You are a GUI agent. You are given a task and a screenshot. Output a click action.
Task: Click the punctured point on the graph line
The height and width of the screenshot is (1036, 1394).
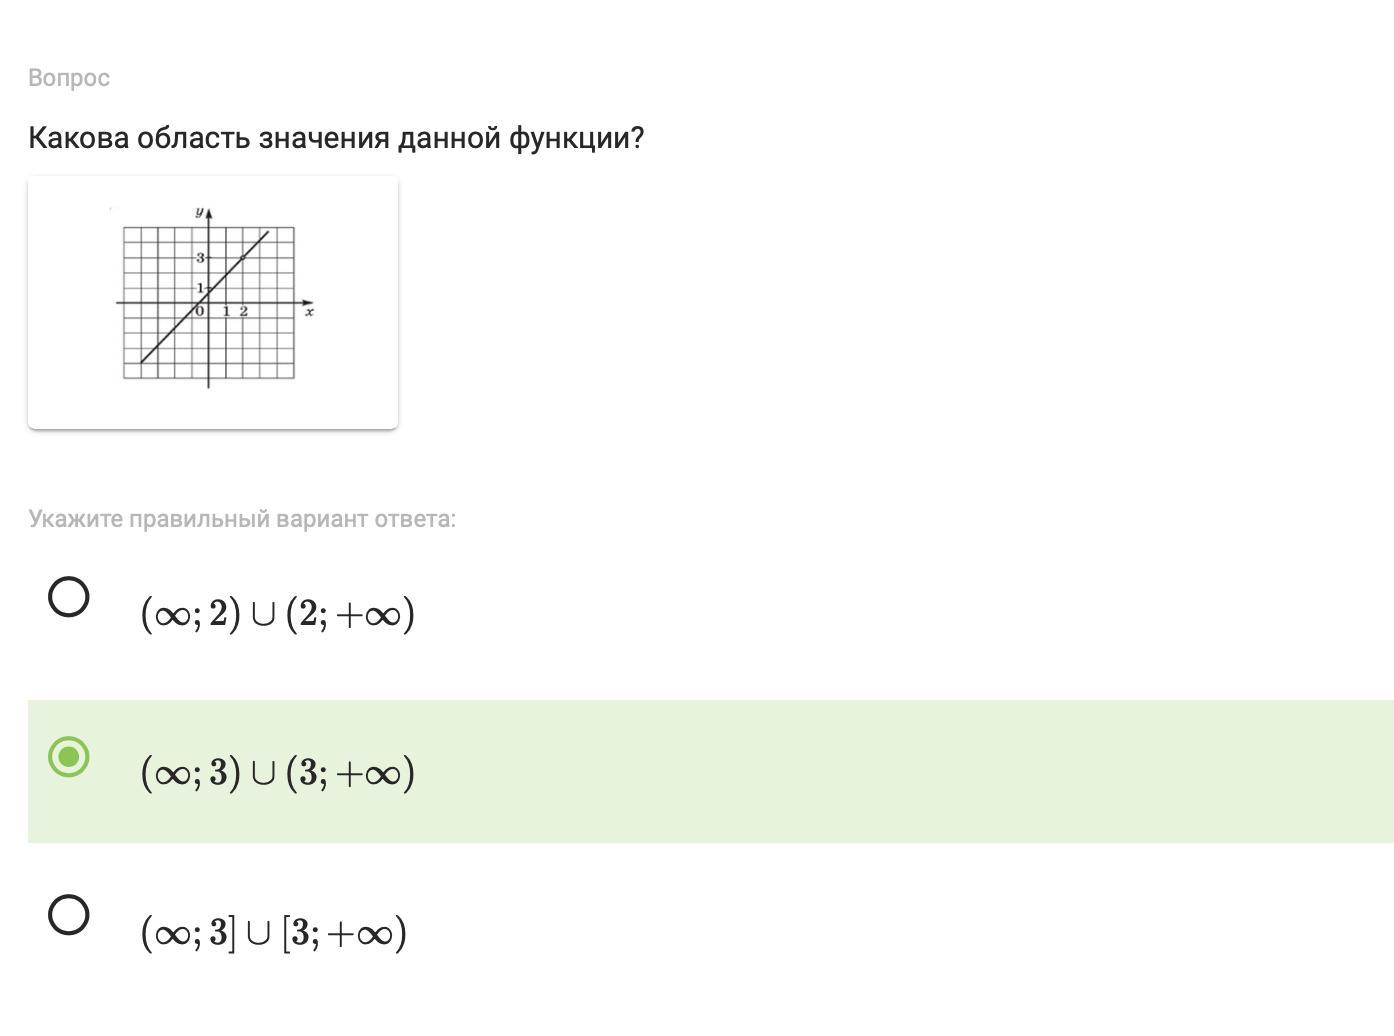tap(243, 258)
